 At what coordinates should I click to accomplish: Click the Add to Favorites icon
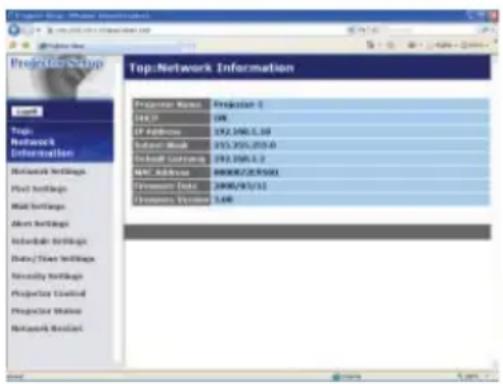pos(26,45)
